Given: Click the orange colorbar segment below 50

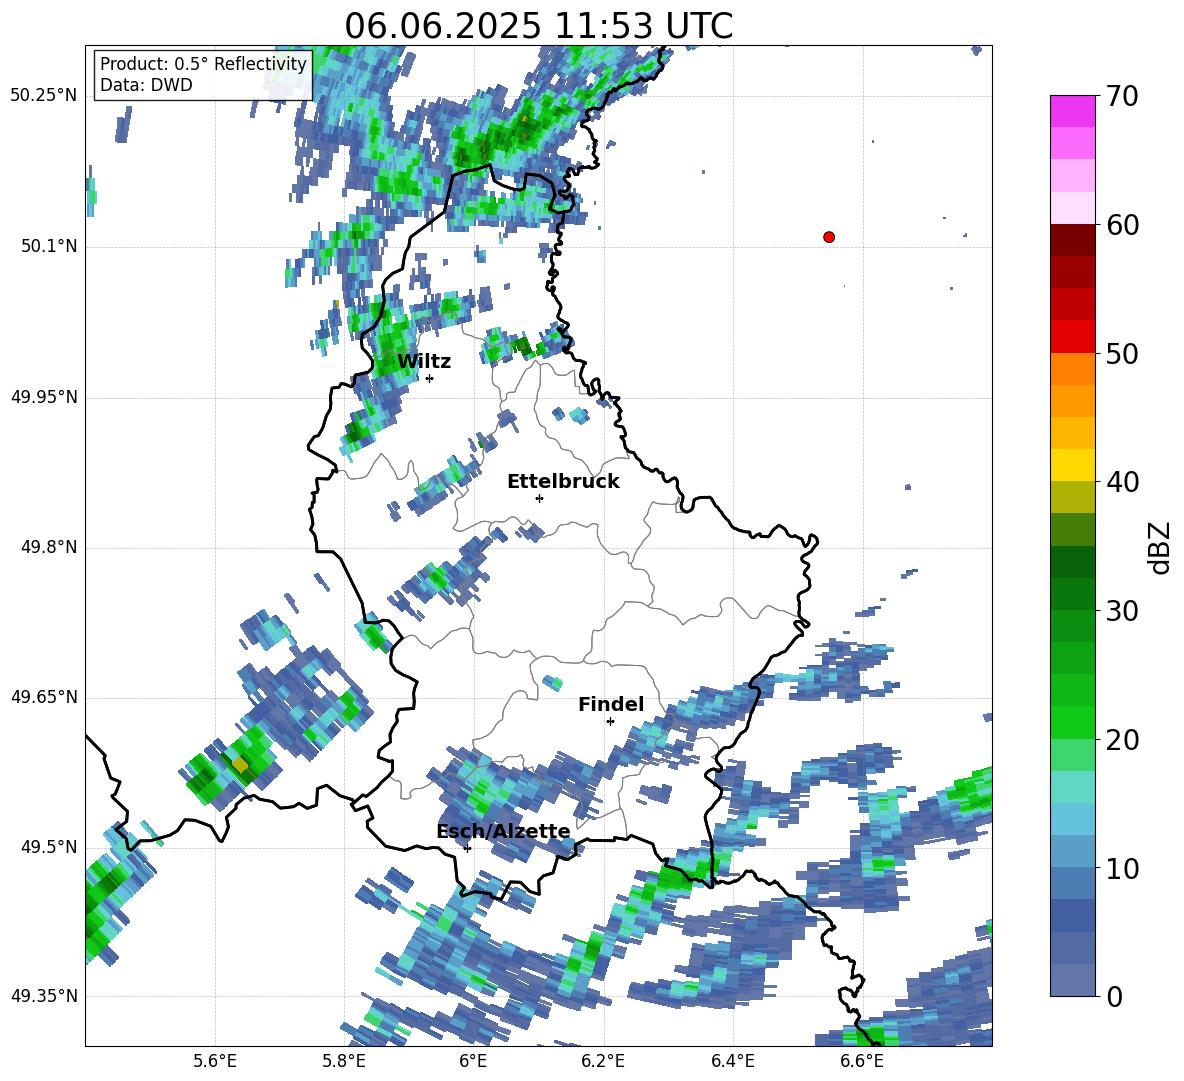Looking at the screenshot, I should (x=1072, y=369).
